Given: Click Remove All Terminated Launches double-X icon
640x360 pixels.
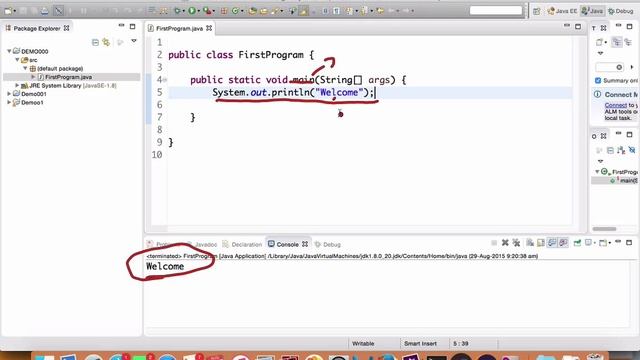Looking at the screenshot, I should (516, 243).
